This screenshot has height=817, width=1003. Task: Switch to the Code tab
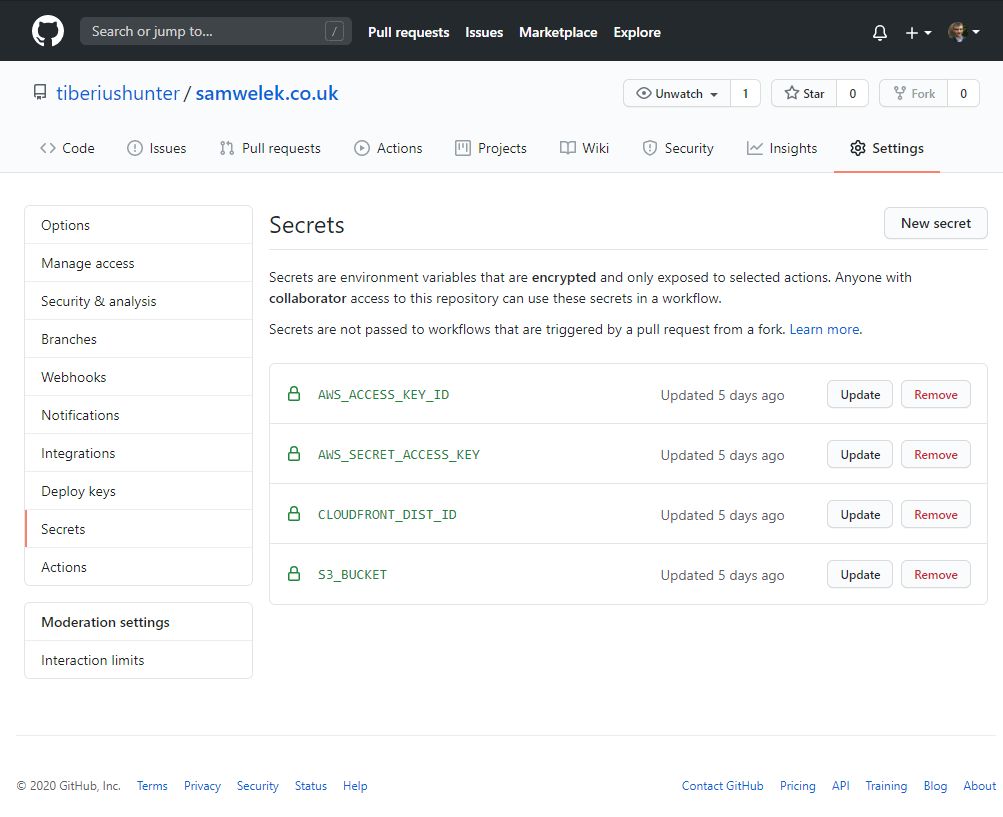tap(67, 148)
